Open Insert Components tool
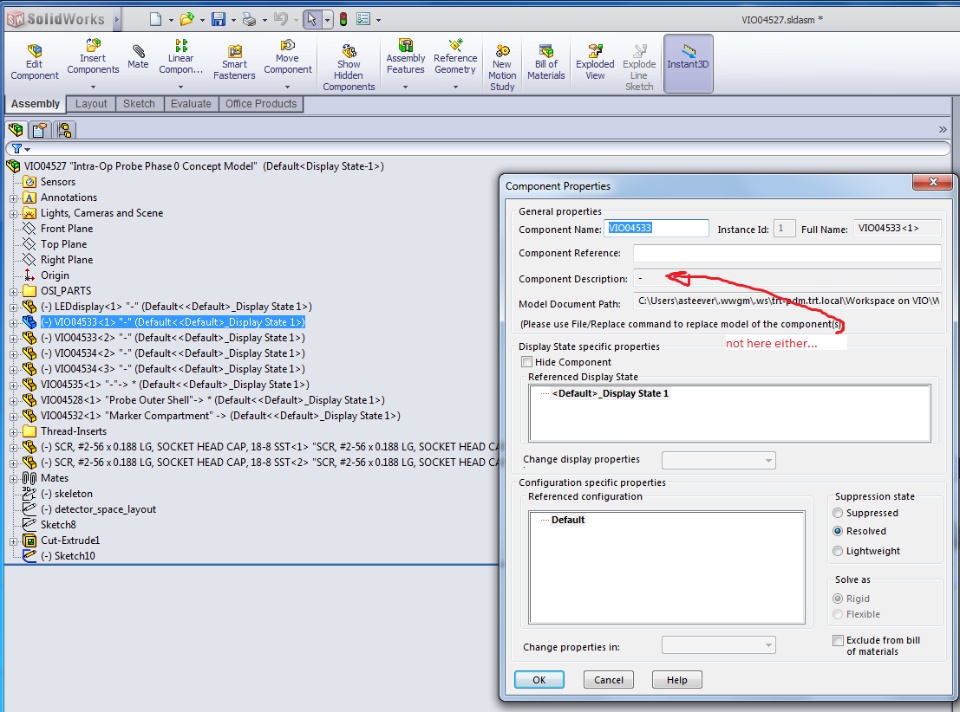The image size is (960, 712). coord(93,57)
